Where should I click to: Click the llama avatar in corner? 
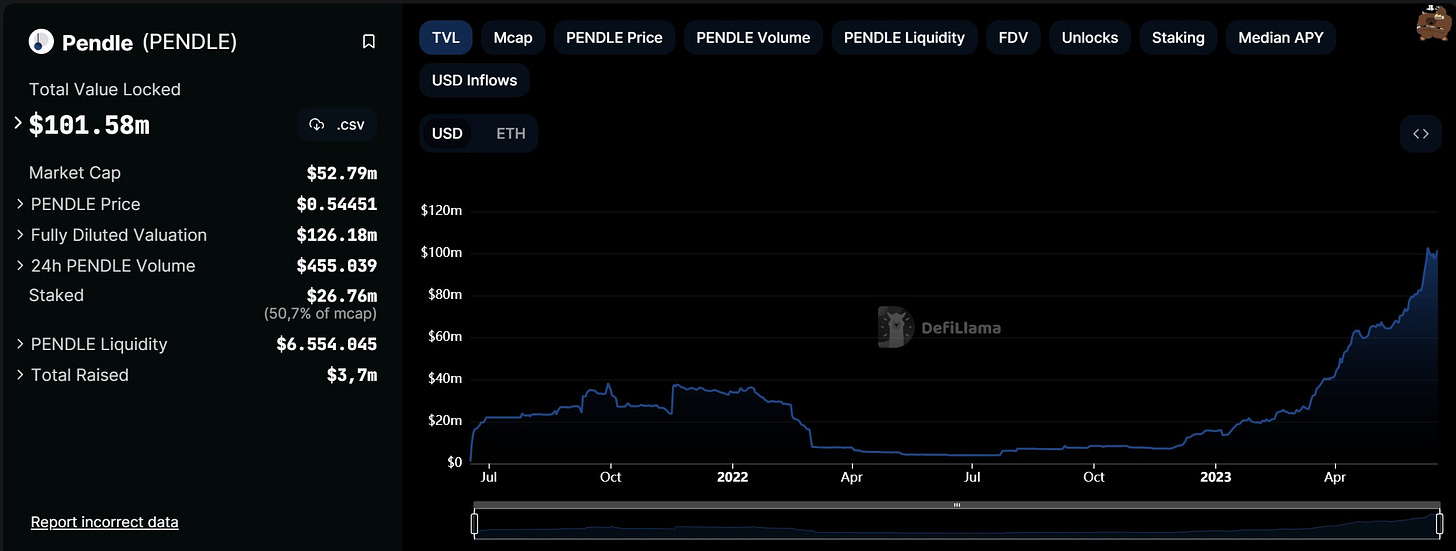[1435, 22]
